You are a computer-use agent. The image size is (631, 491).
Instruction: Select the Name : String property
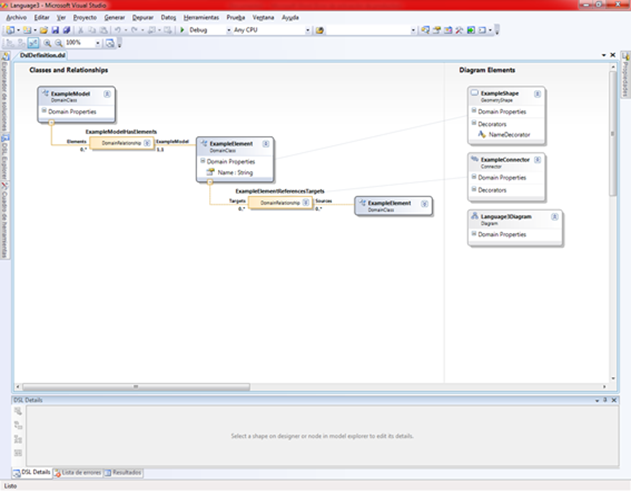click(x=235, y=173)
